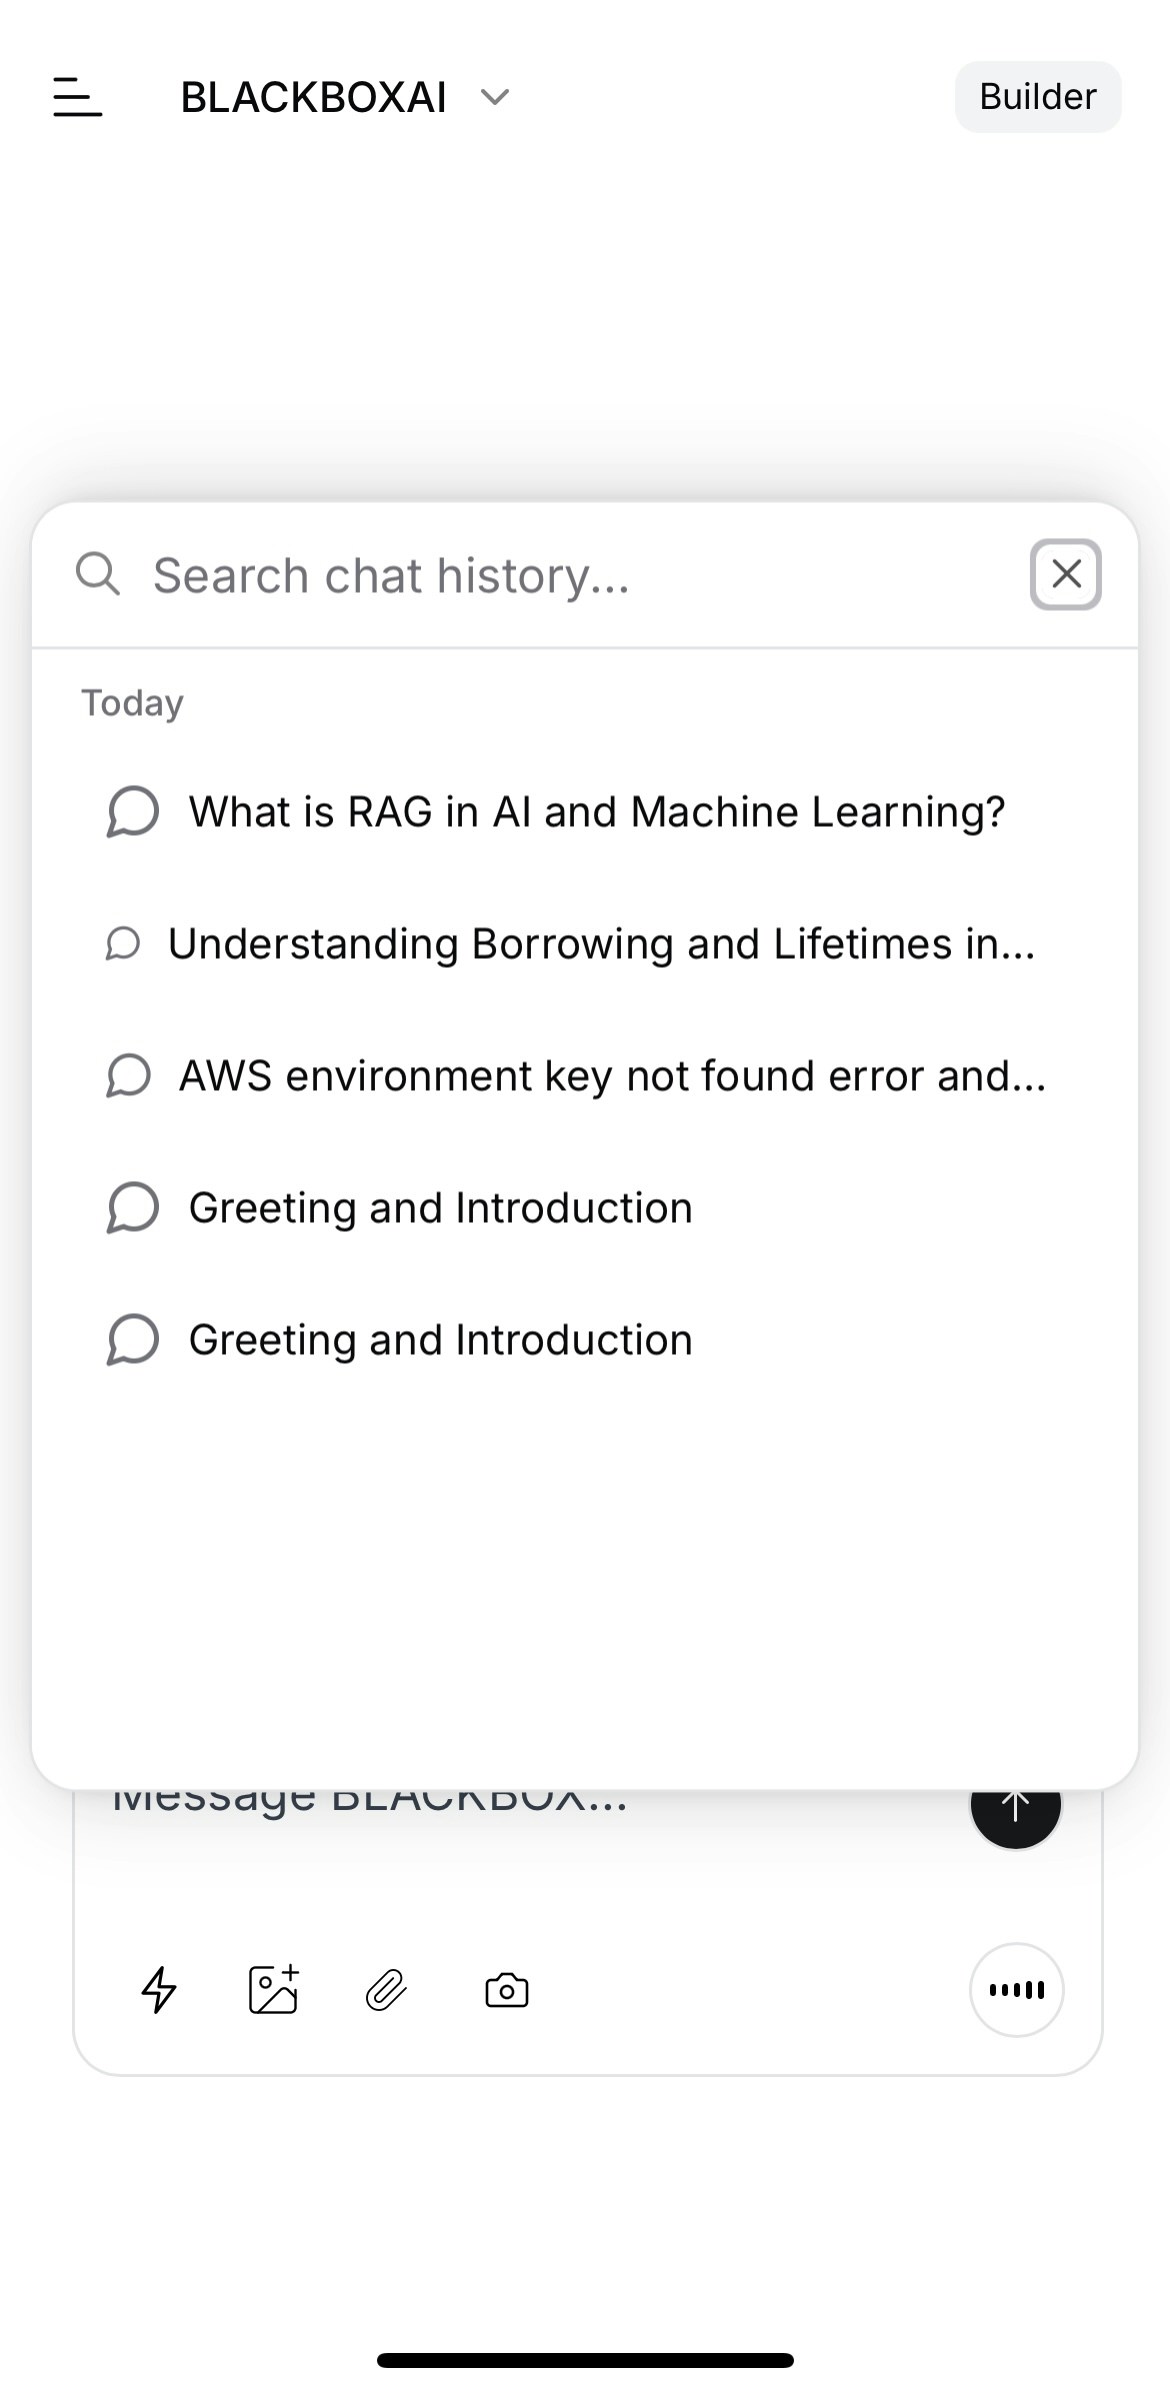This screenshot has height=2392, width=1170.
Task: Click chat bubble icon beside AWS chat
Action: click(x=129, y=1076)
